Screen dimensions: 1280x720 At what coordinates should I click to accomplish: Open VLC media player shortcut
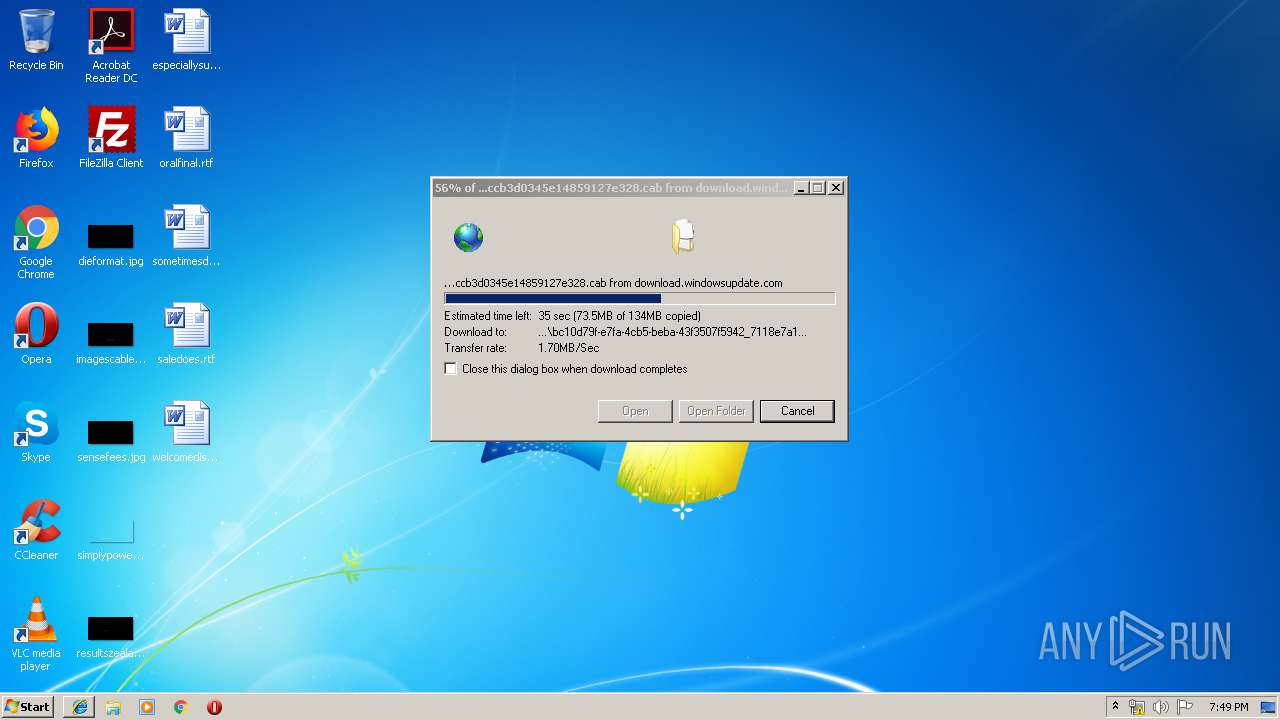coord(36,634)
